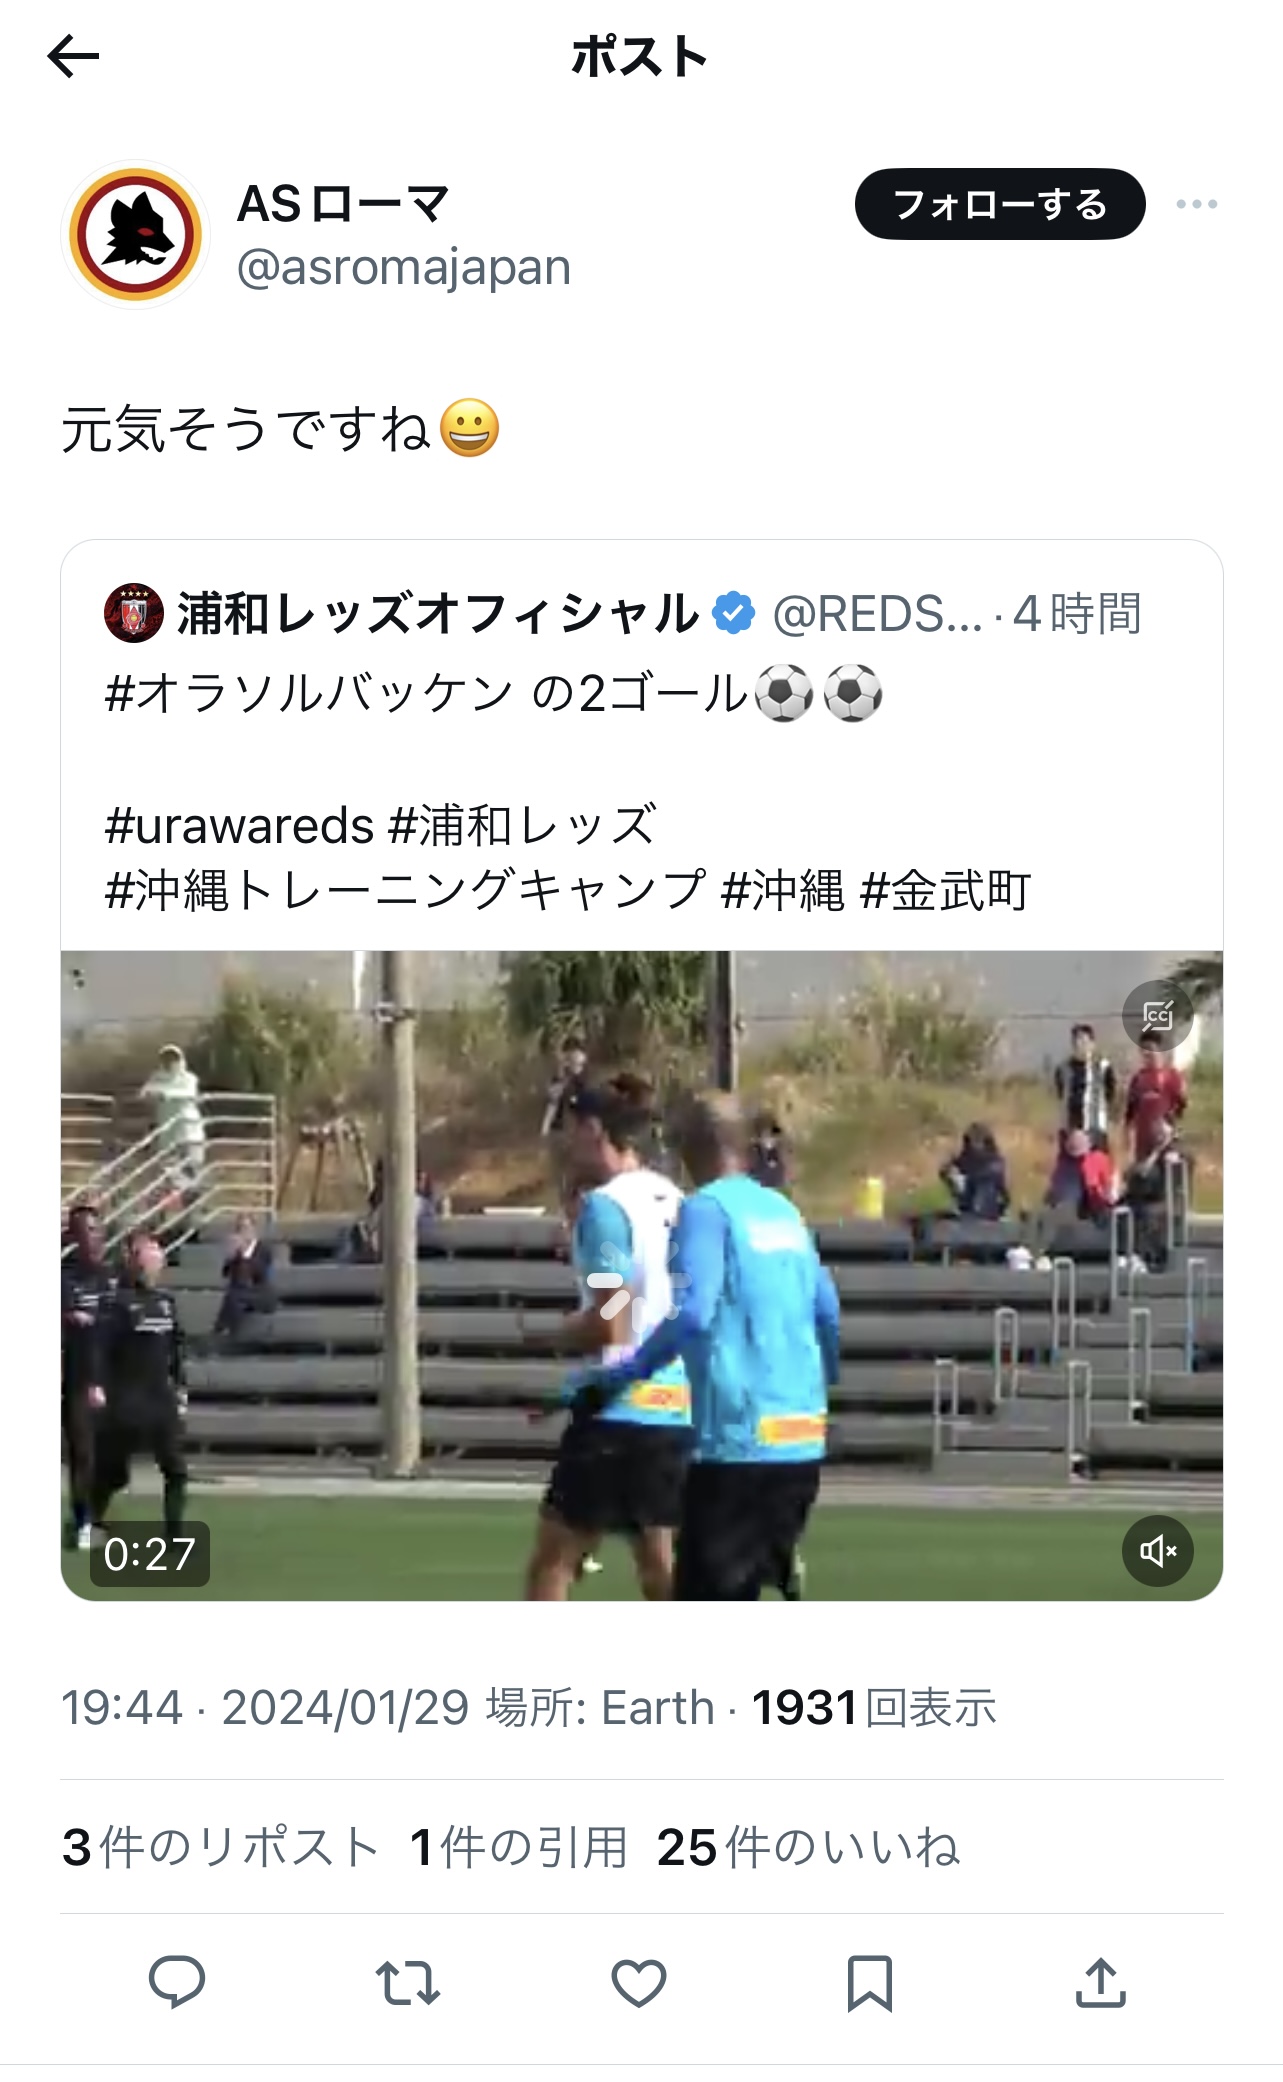The image size is (1283, 2082).
Task: View the 3件のリポスト list
Action: 221,1847
